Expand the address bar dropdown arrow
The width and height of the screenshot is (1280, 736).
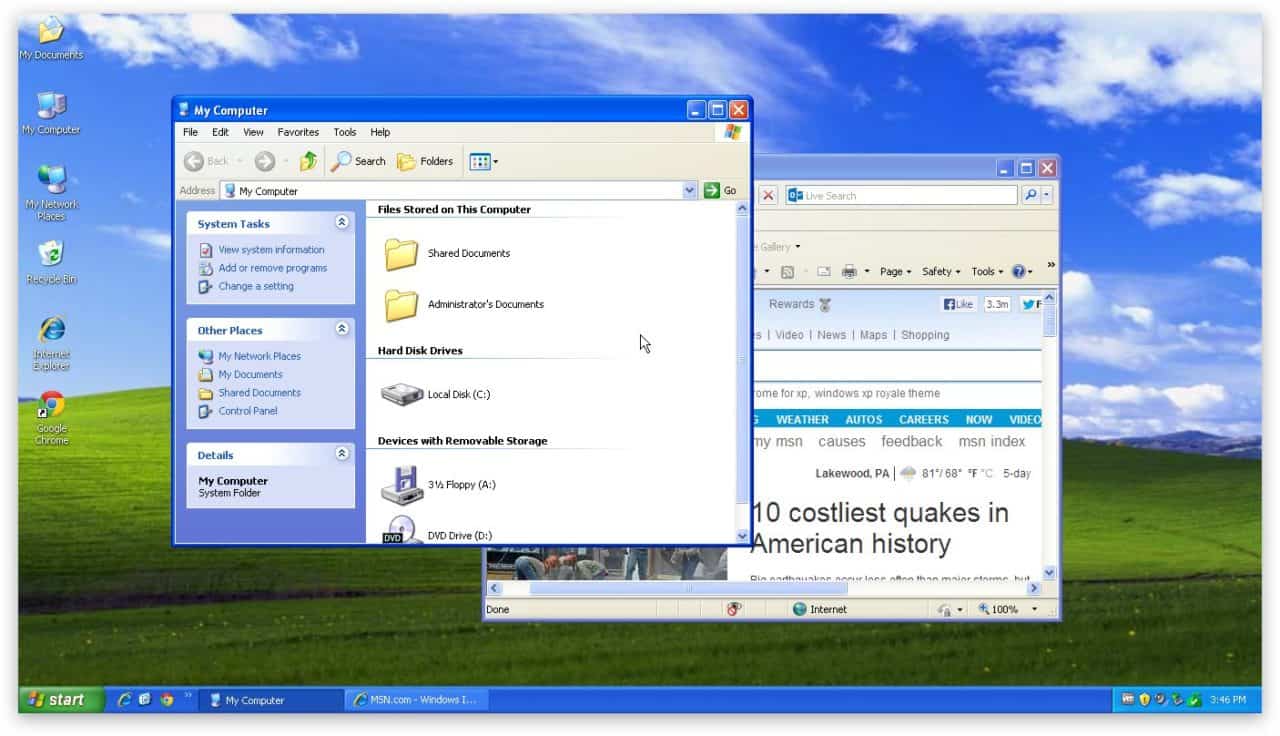click(x=689, y=190)
